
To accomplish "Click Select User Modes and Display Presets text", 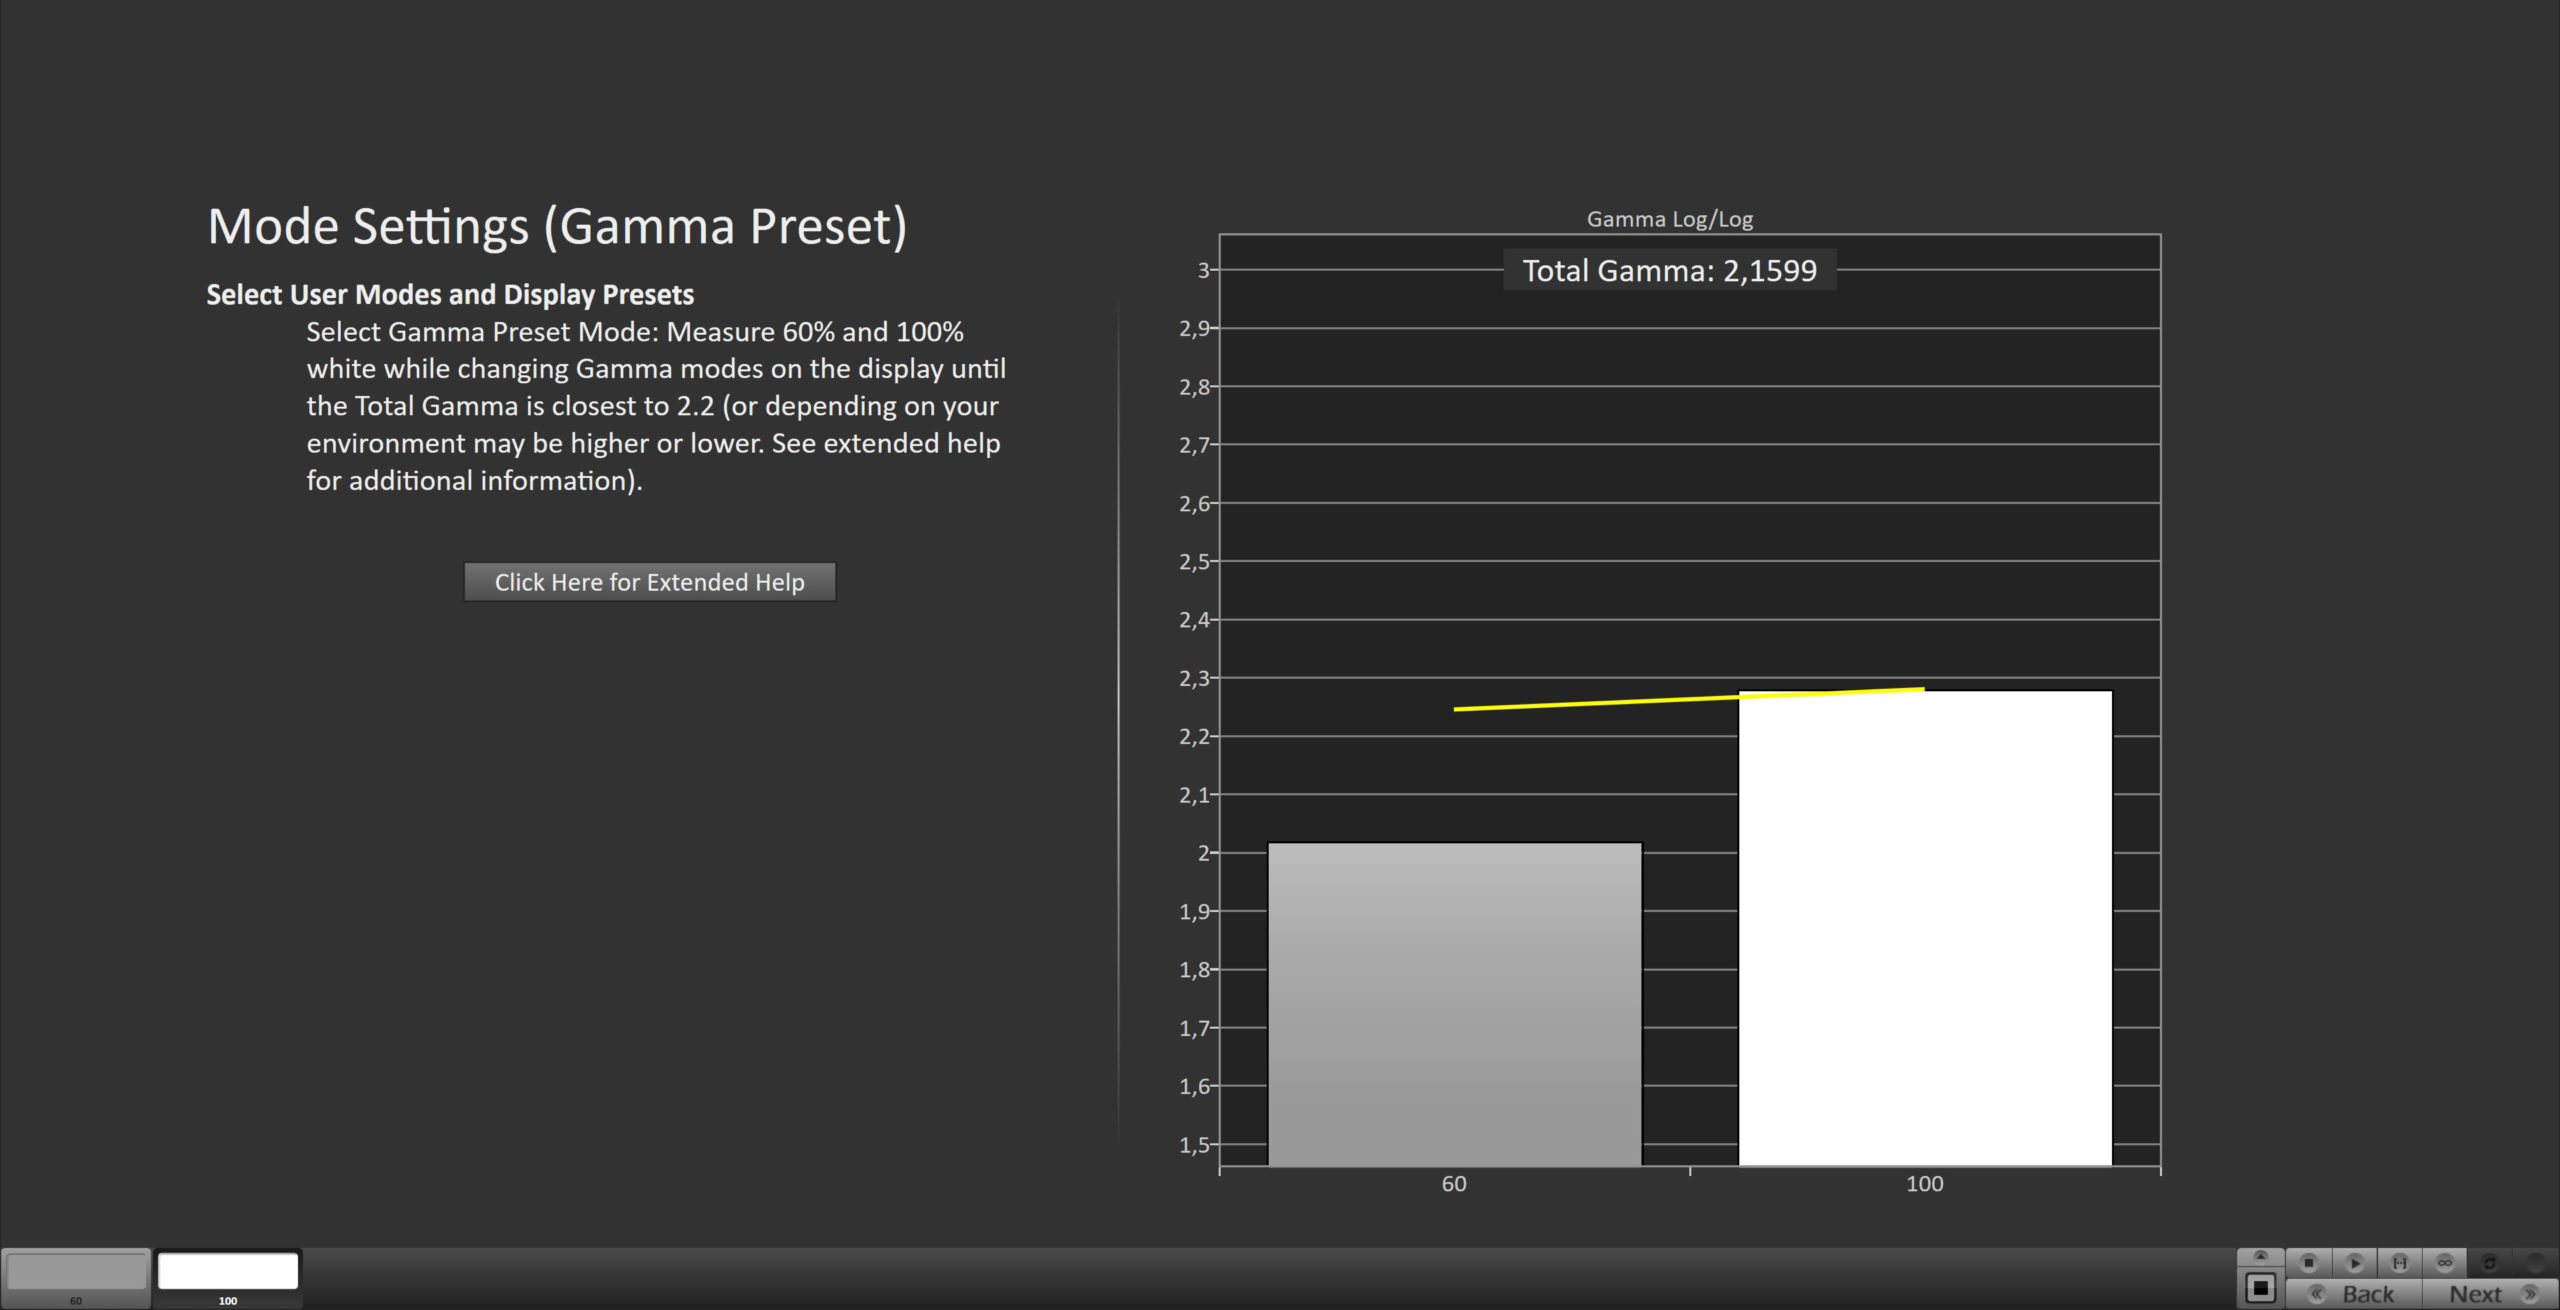I will tap(450, 295).
